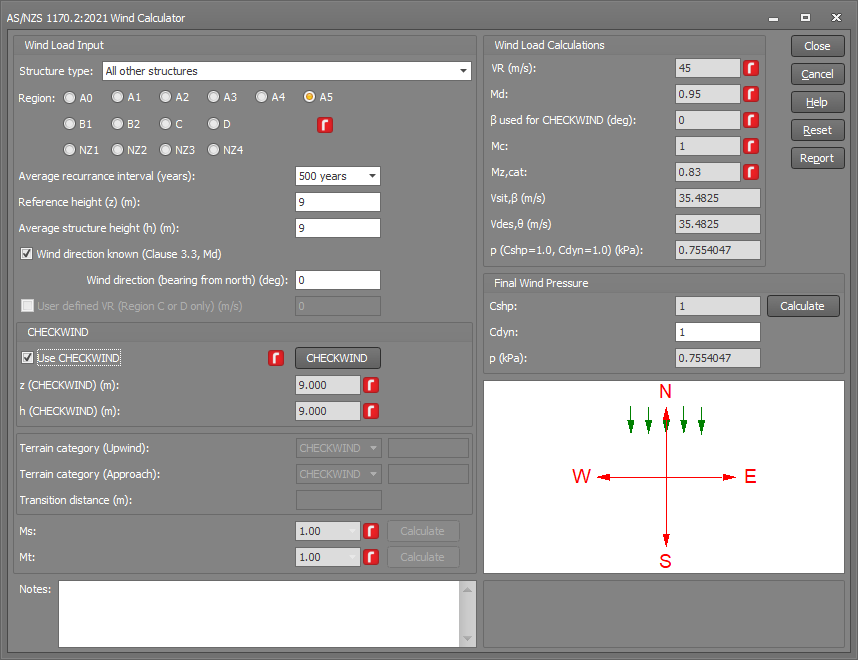The width and height of the screenshot is (858, 660).
Task: Open the red icon next to z (CHECKWIND)
Action: pos(371,385)
